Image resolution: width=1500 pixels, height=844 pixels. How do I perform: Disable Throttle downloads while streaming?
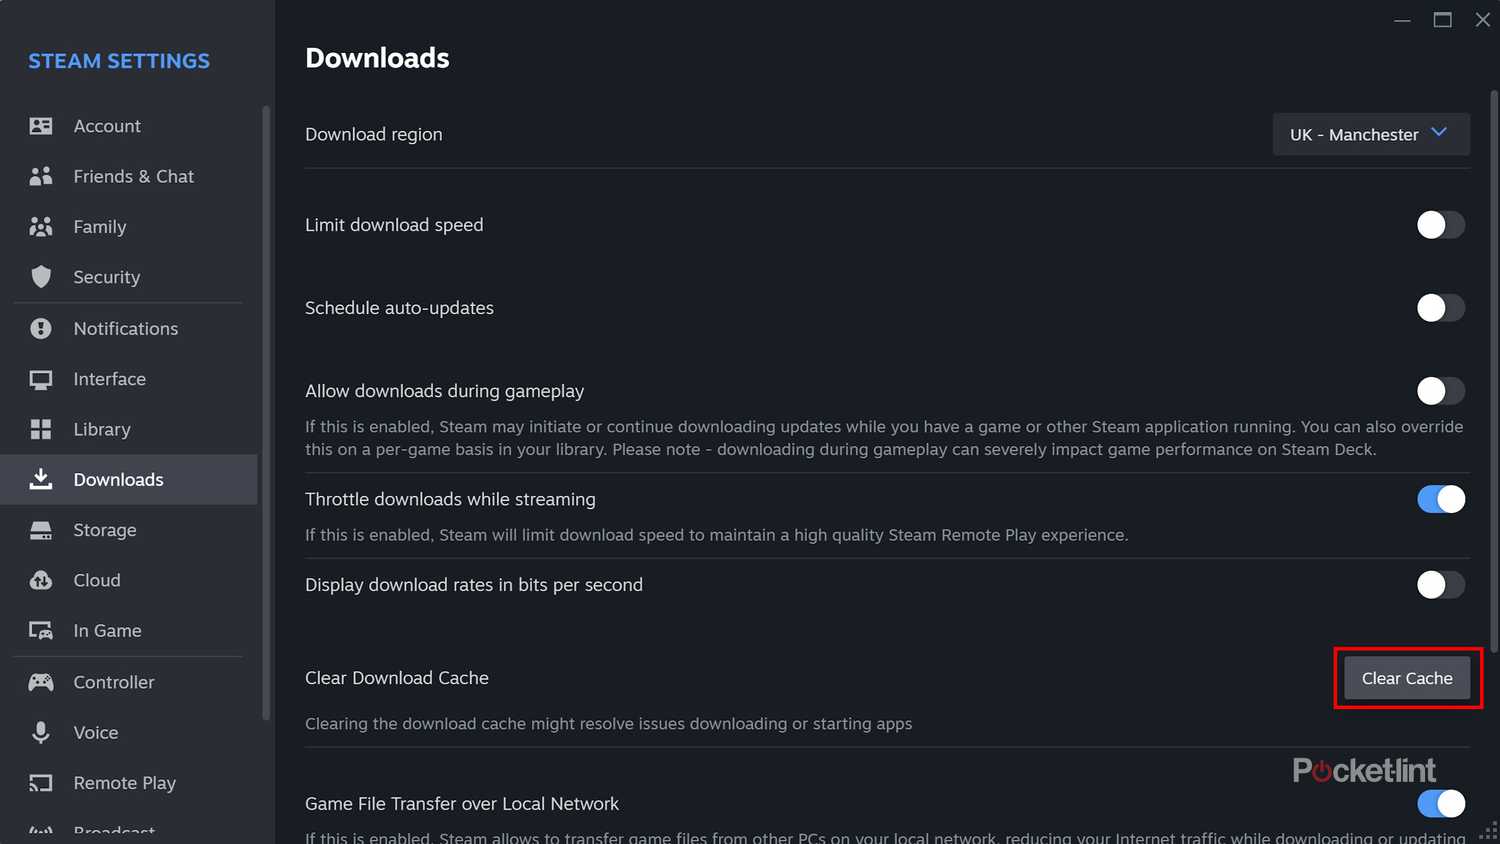point(1440,498)
